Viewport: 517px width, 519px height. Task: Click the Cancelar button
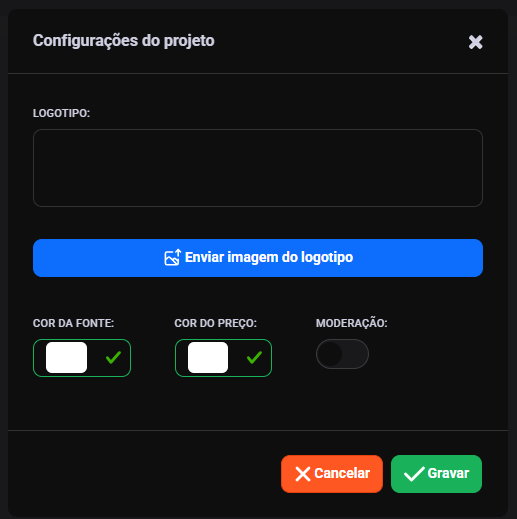332,474
